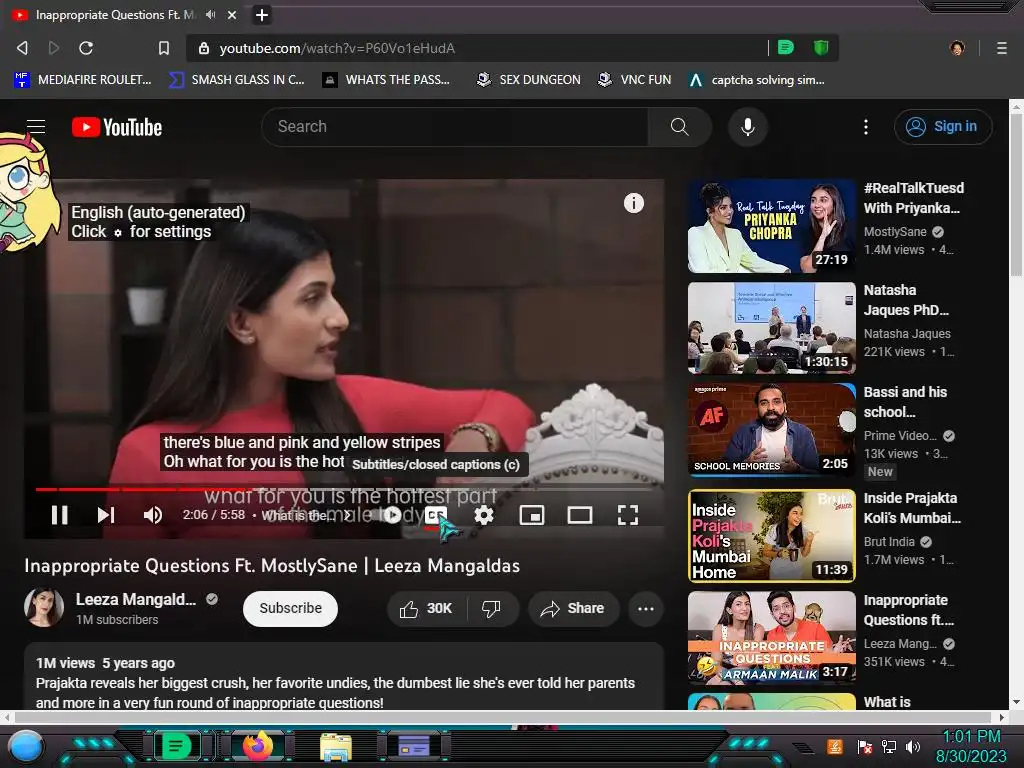Go forward in browser history
Viewport: 1024px width, 768px height.
tap(54, 48)
